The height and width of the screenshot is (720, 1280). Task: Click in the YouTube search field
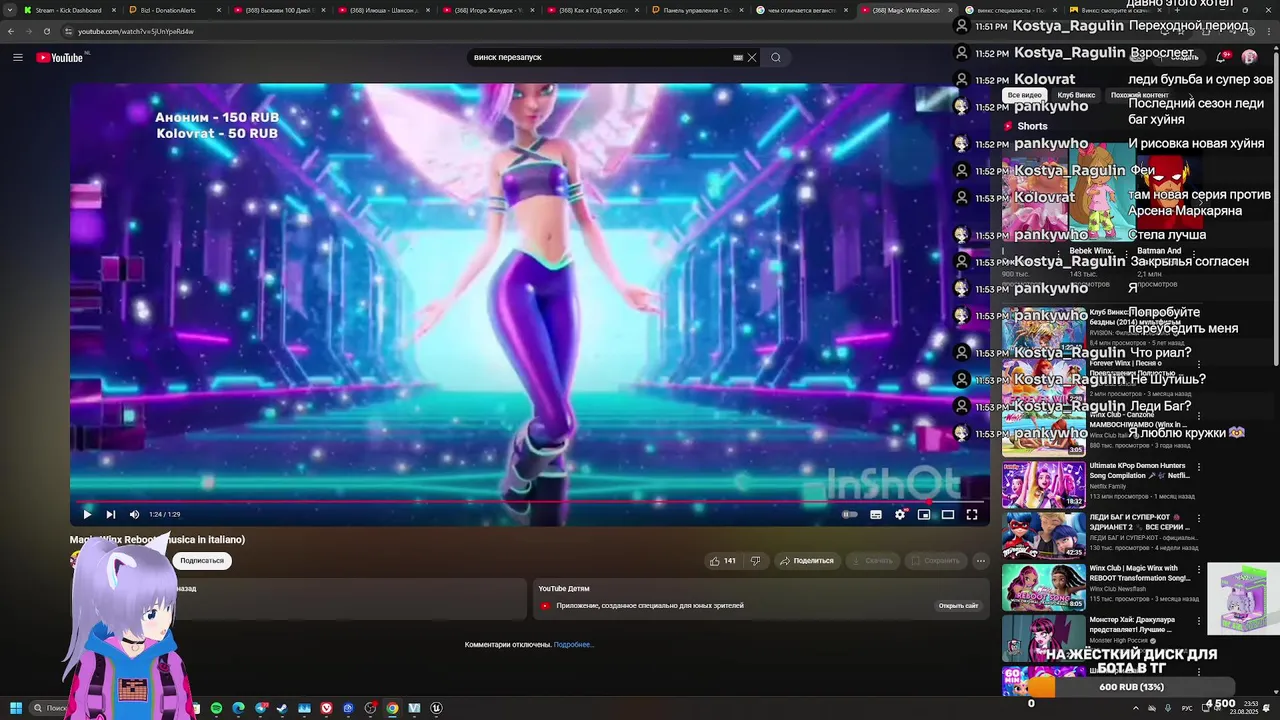tap(600, 57)
